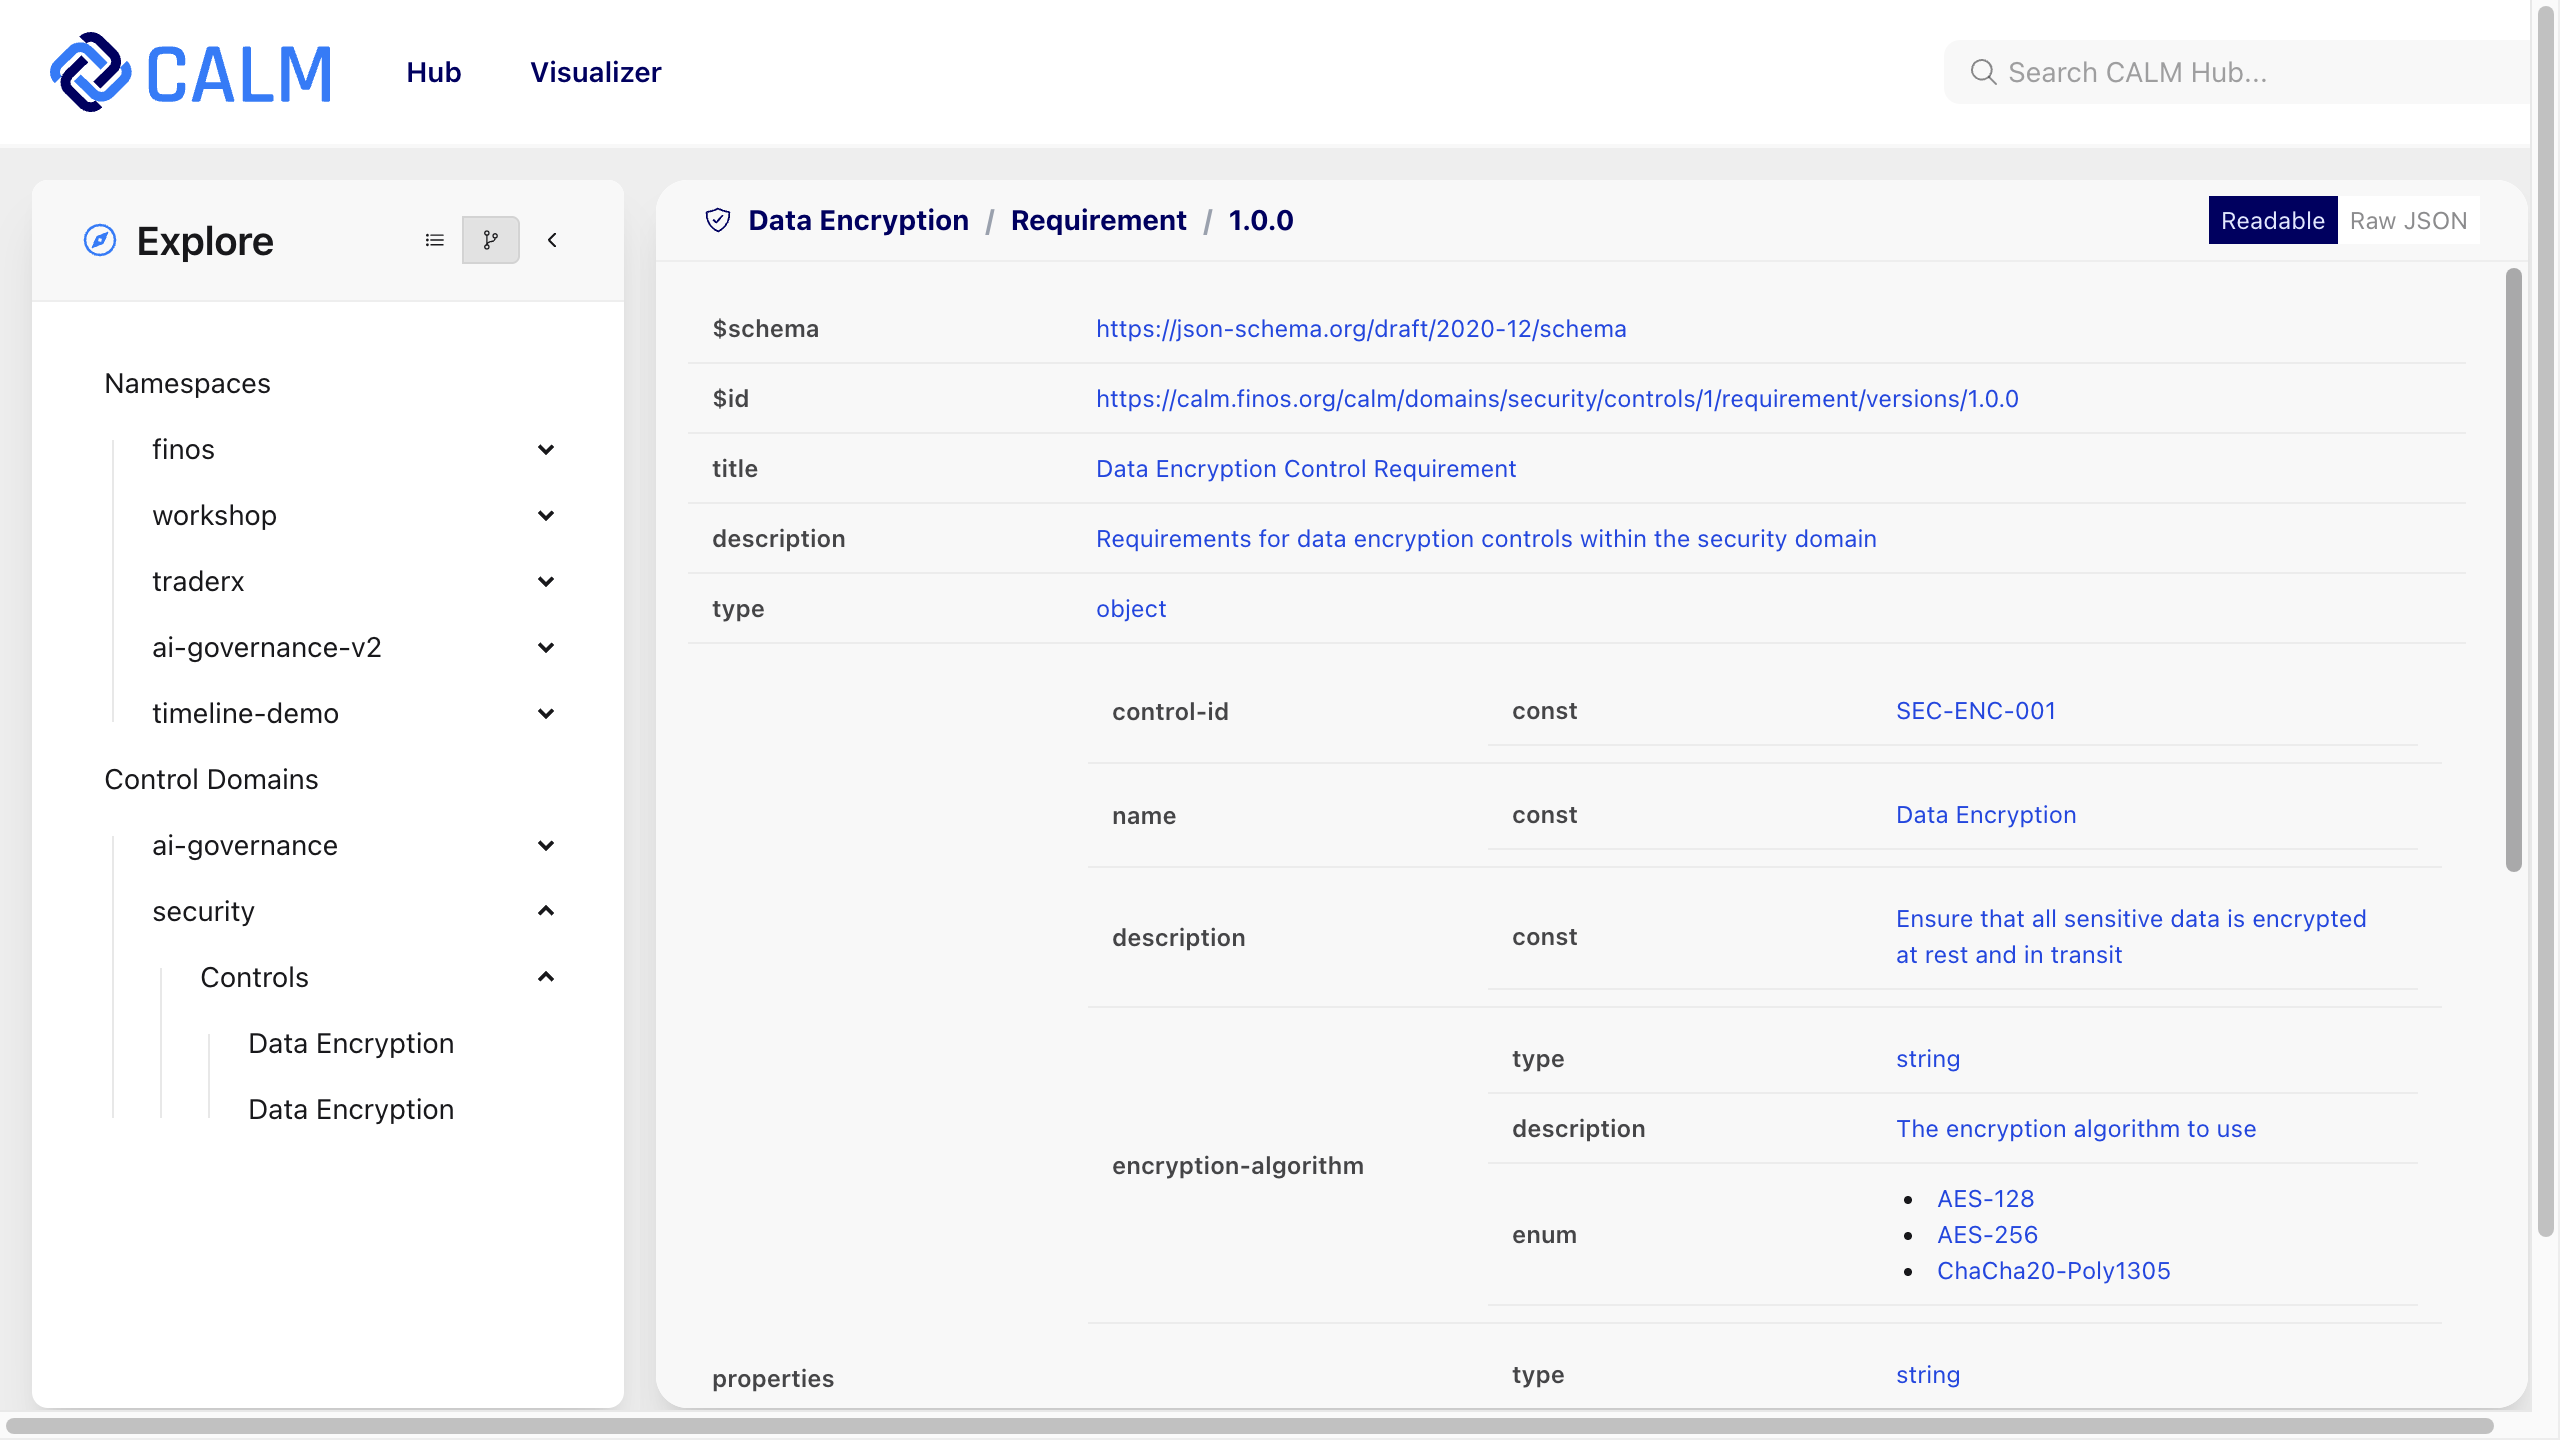Image resolution: width=2560 pixels, height=1440 pixels.
Task: Click Data Encryption Control Requirement title
Action: [x=1306, y=469]
